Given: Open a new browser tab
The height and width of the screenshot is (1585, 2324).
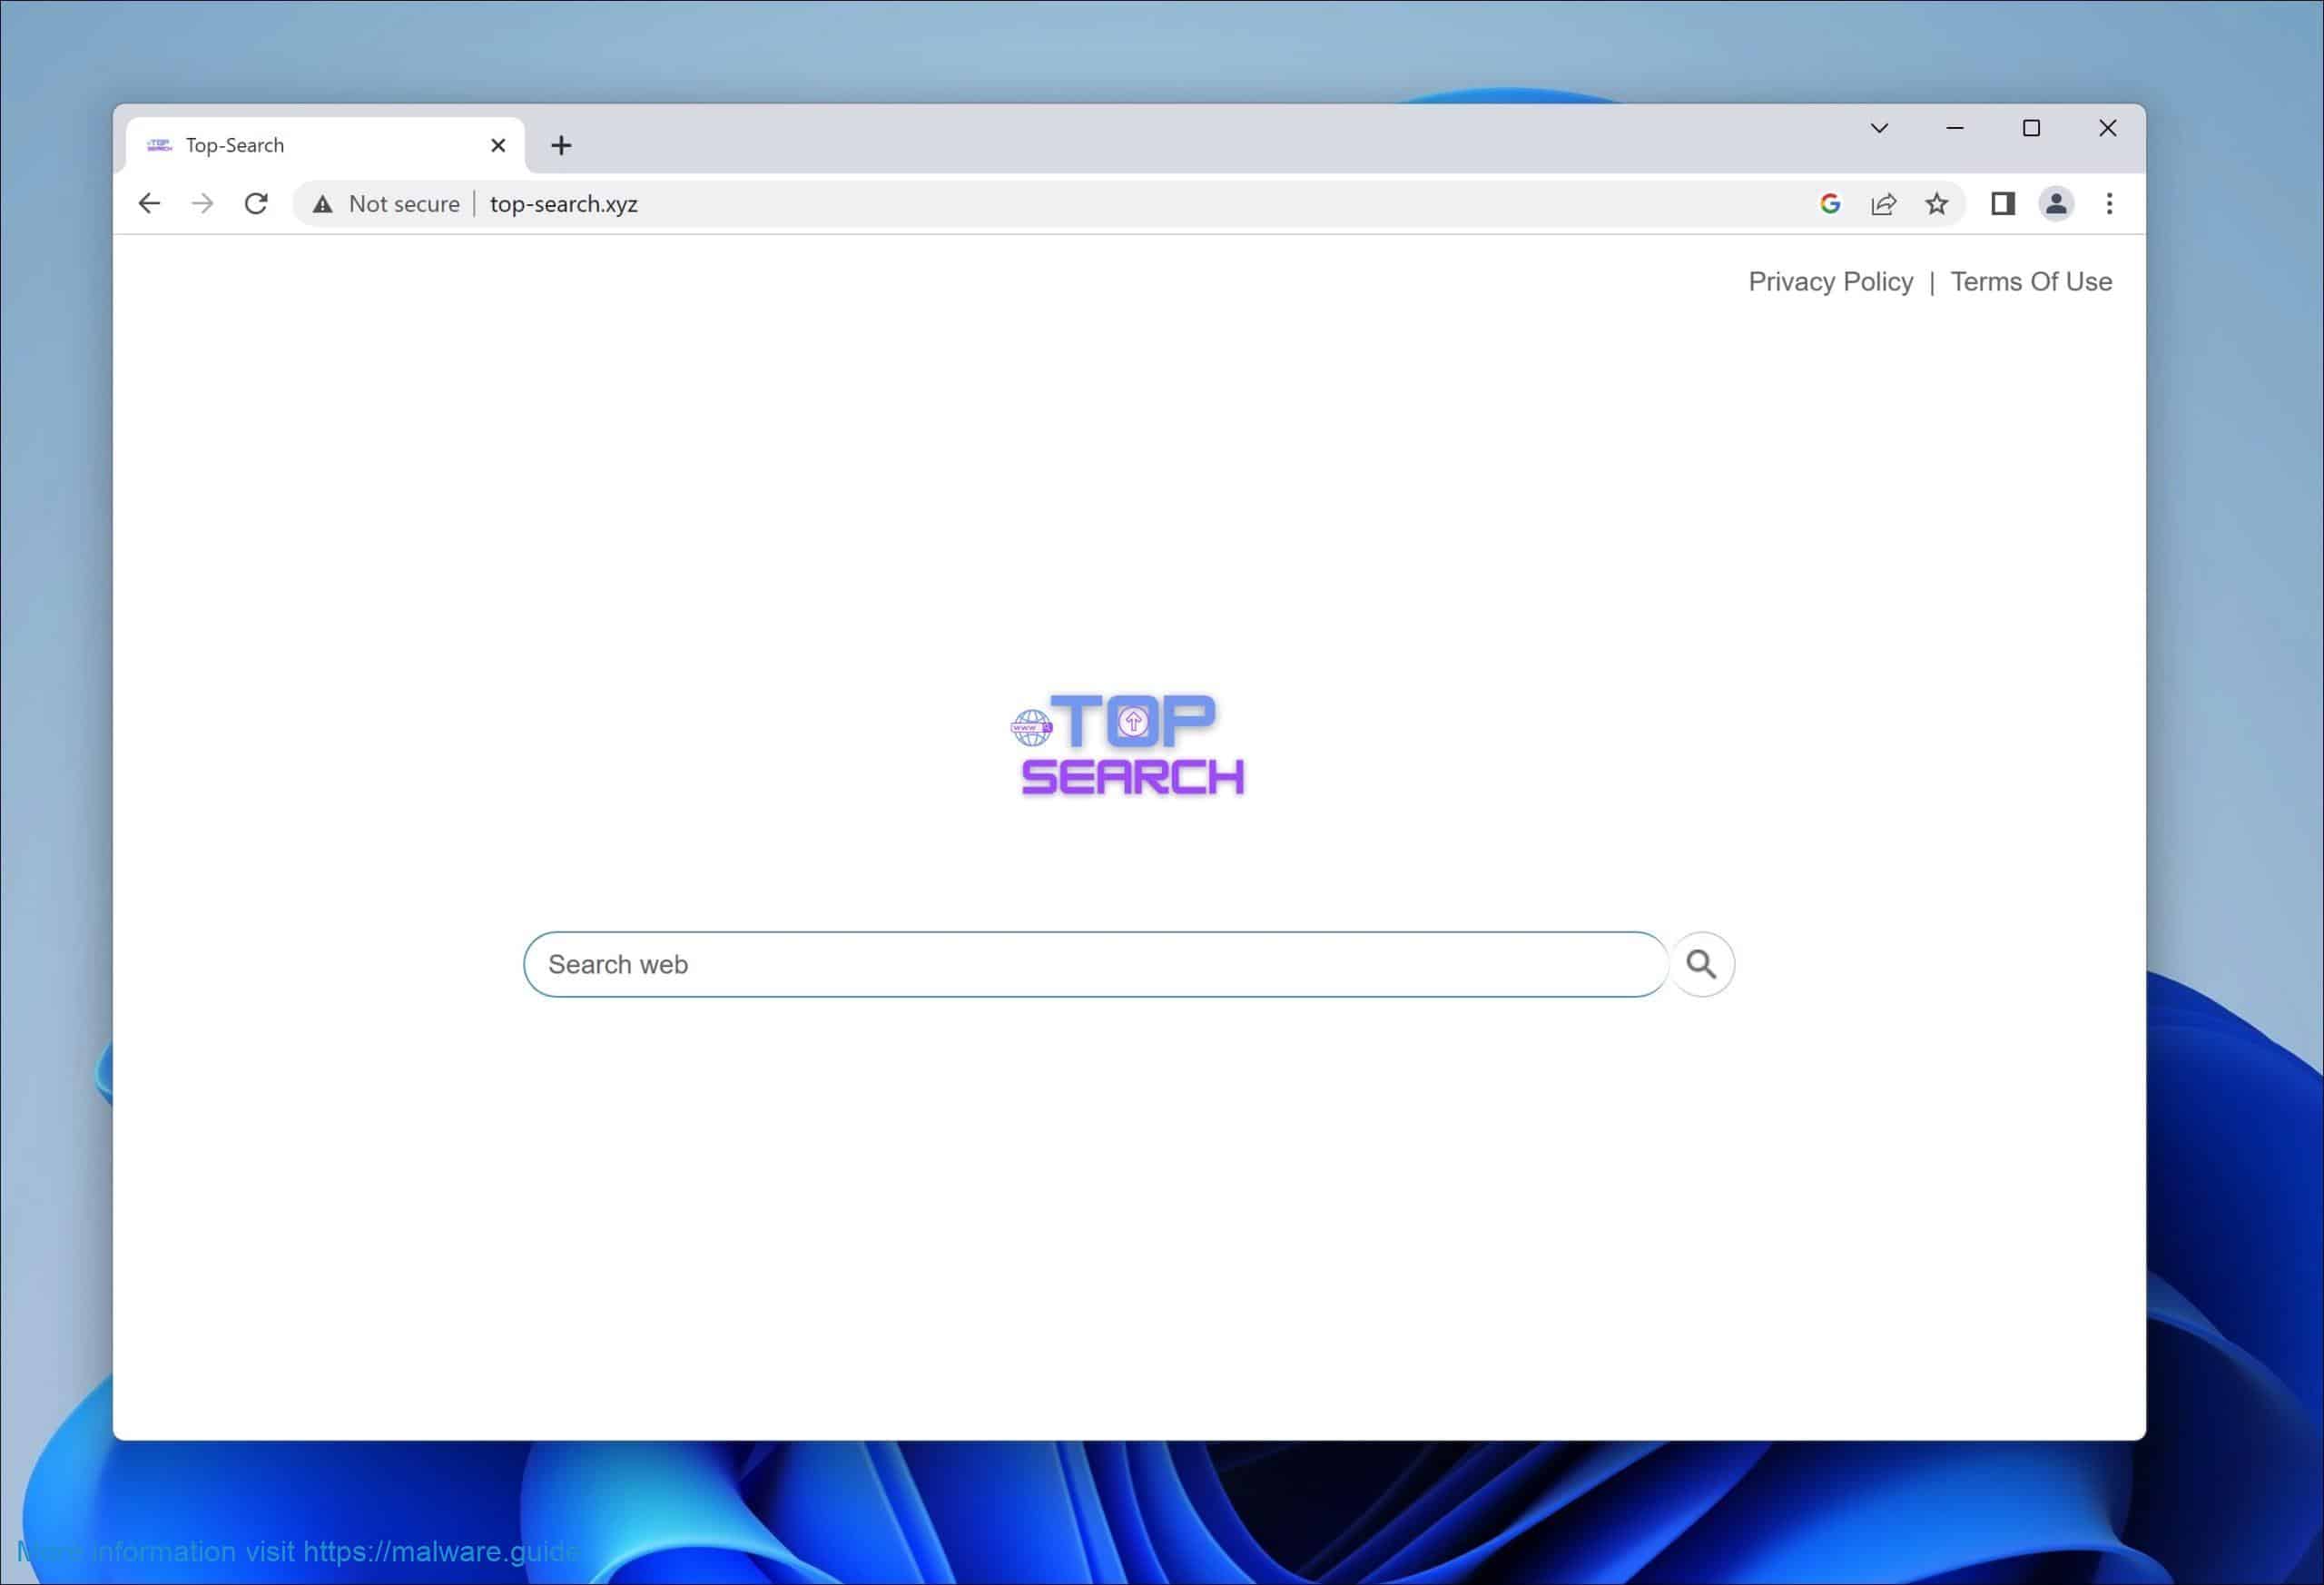Looking at the screenshot, I should tap(561, 144).
